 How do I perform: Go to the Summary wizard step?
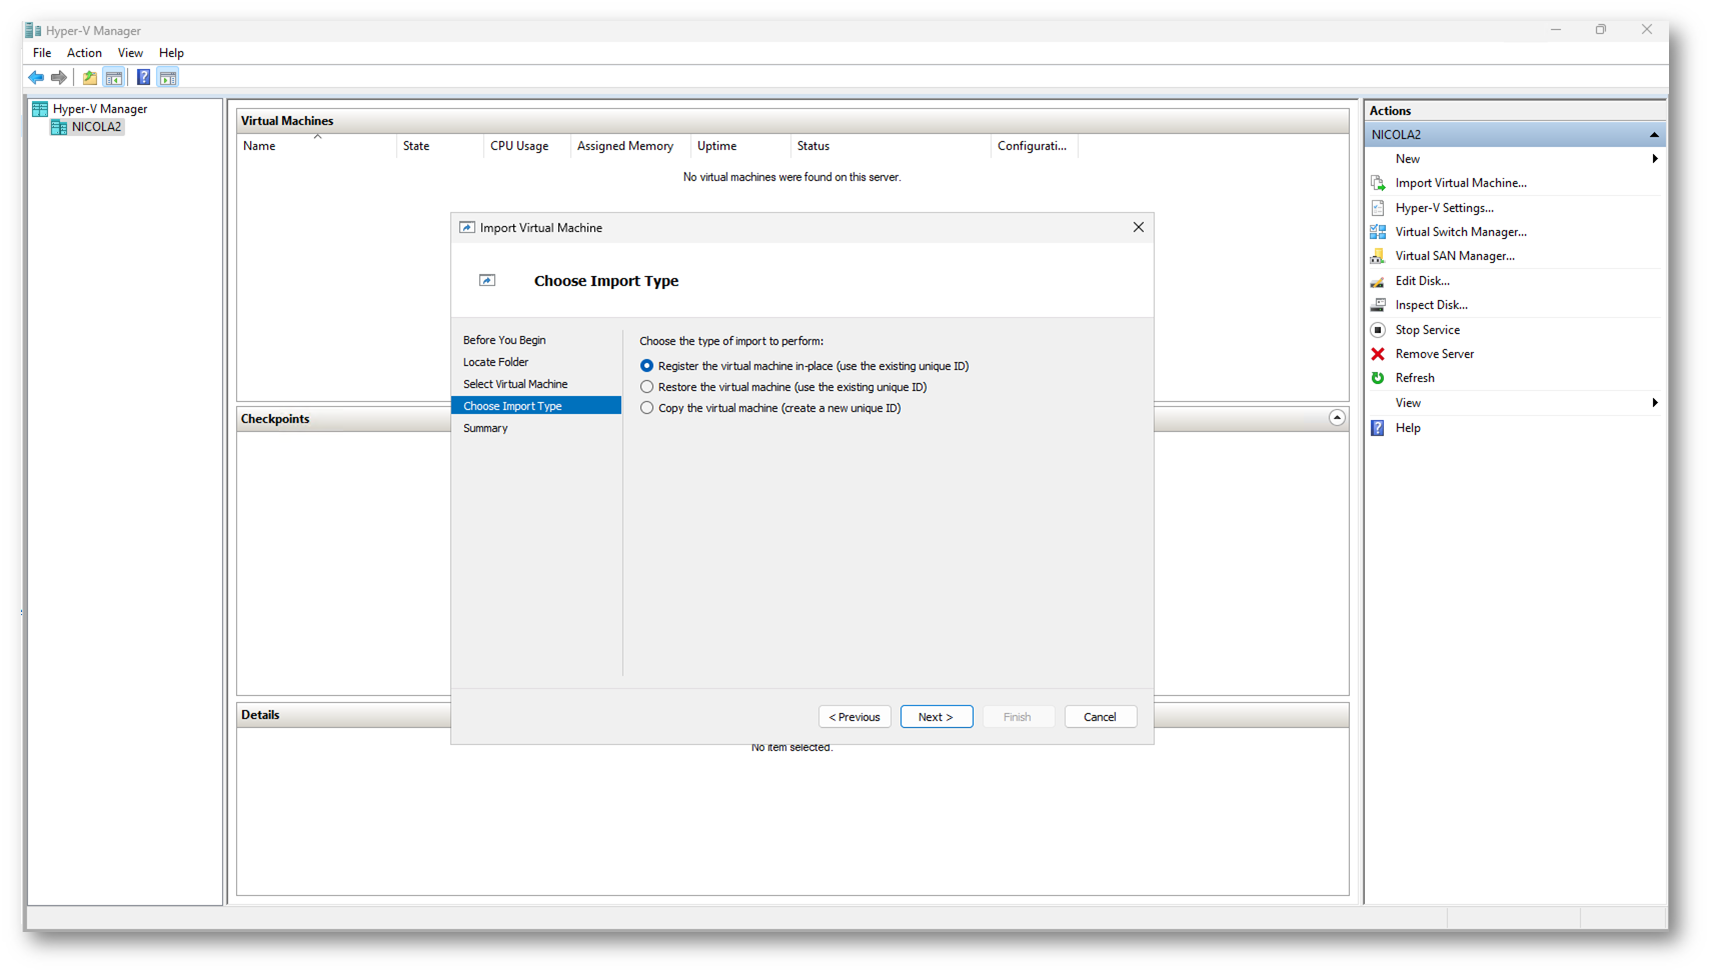pyautogui.click(x=485, y=428)
